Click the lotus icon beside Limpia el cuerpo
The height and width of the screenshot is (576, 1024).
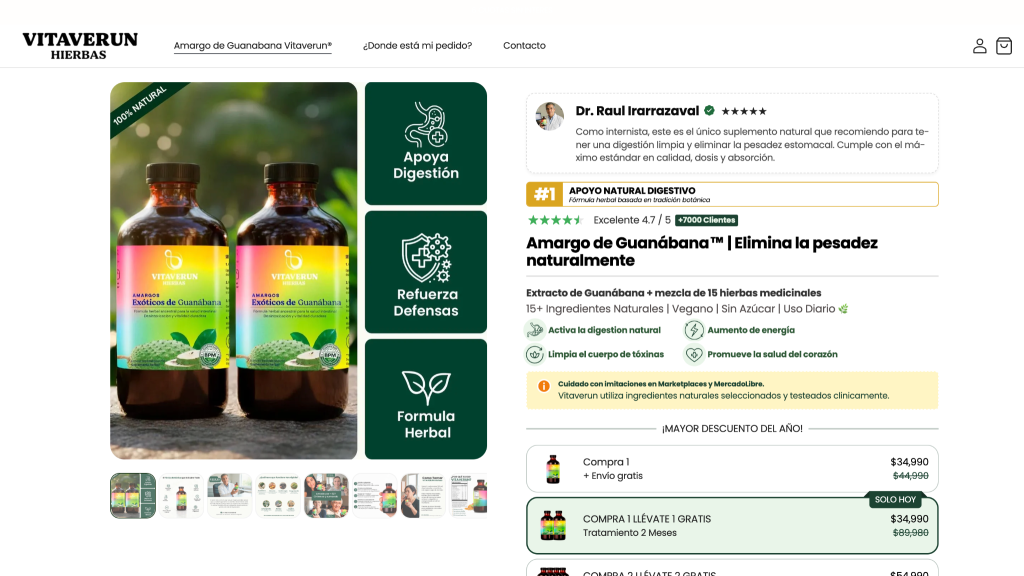pos(535,355)
